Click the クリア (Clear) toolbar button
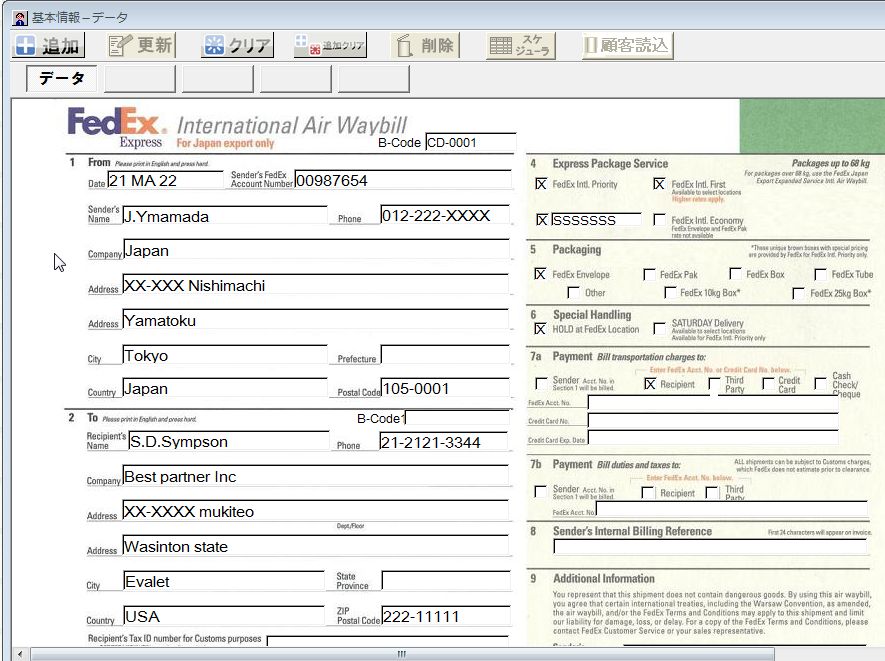 pyautogui.click(x=237, y=45)
